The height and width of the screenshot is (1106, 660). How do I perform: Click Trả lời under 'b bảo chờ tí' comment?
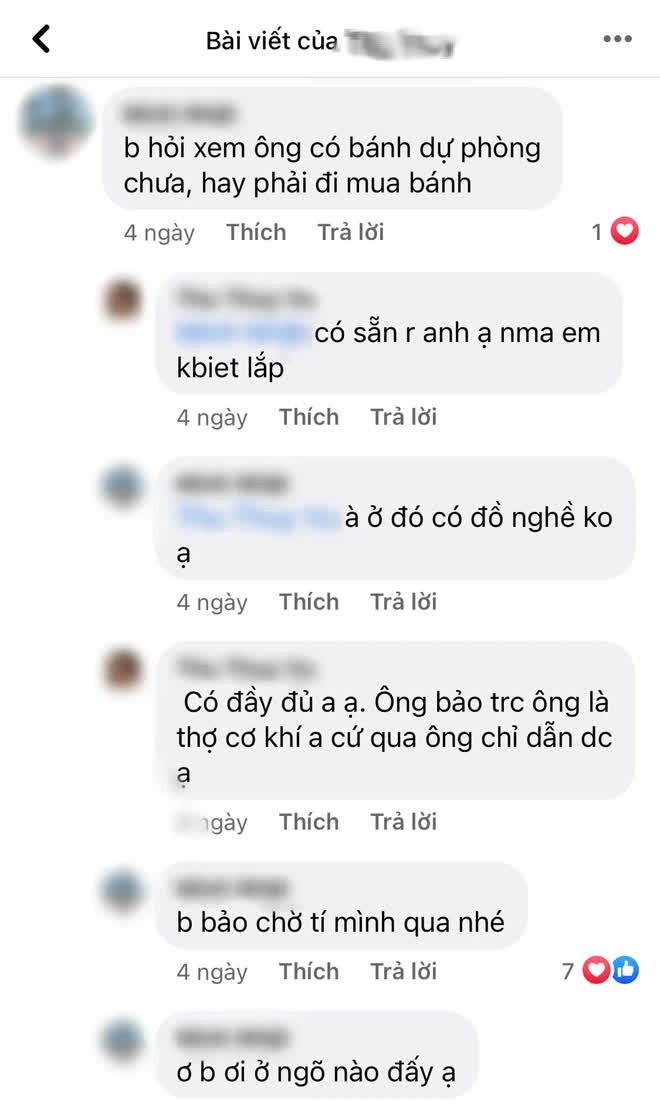point(403,971)
